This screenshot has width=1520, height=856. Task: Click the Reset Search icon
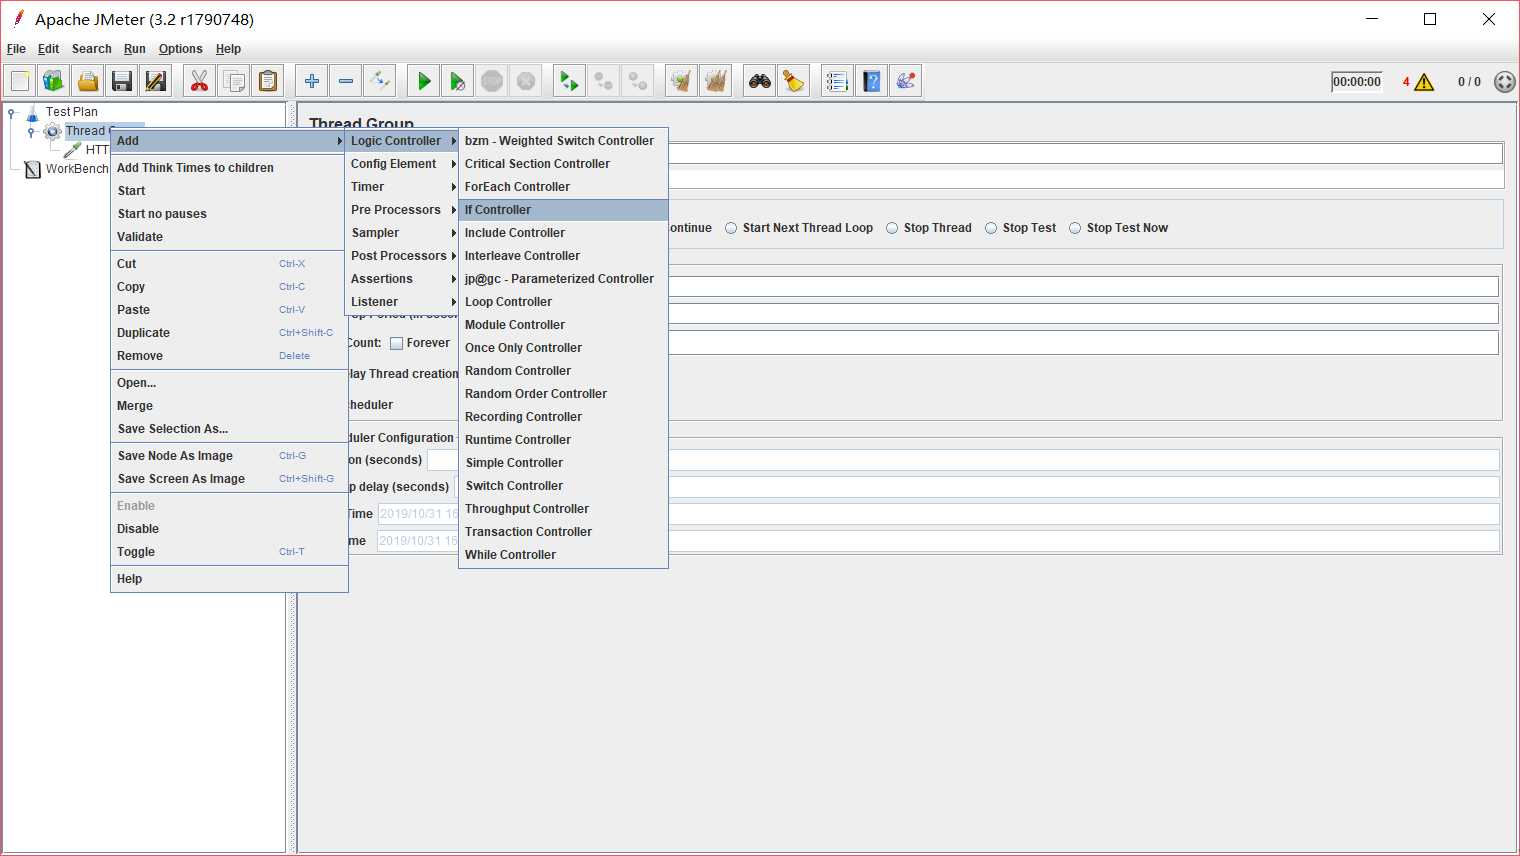(x=794, y=81)
